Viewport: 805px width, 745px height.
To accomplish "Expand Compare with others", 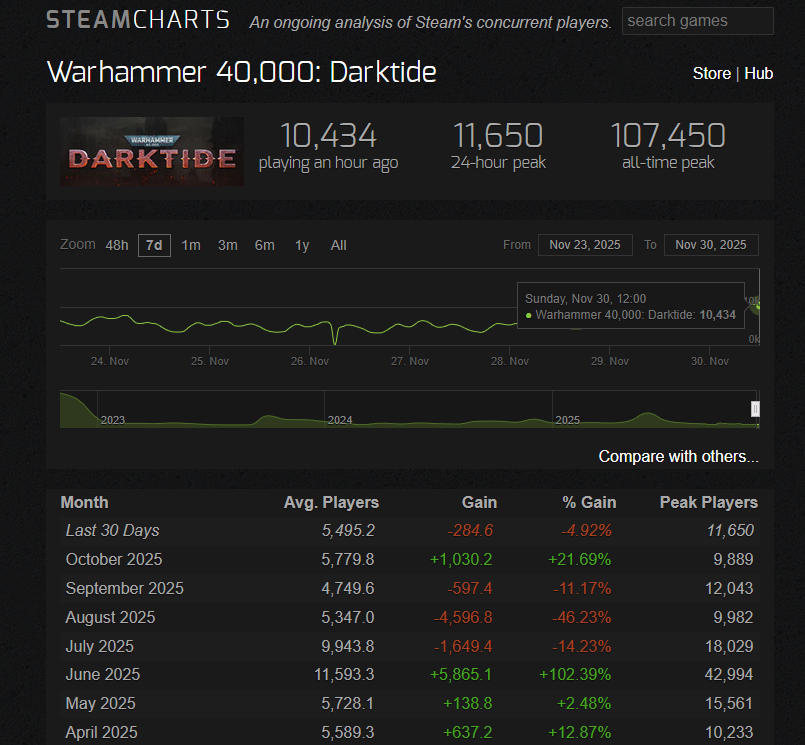I will [678, 456].
